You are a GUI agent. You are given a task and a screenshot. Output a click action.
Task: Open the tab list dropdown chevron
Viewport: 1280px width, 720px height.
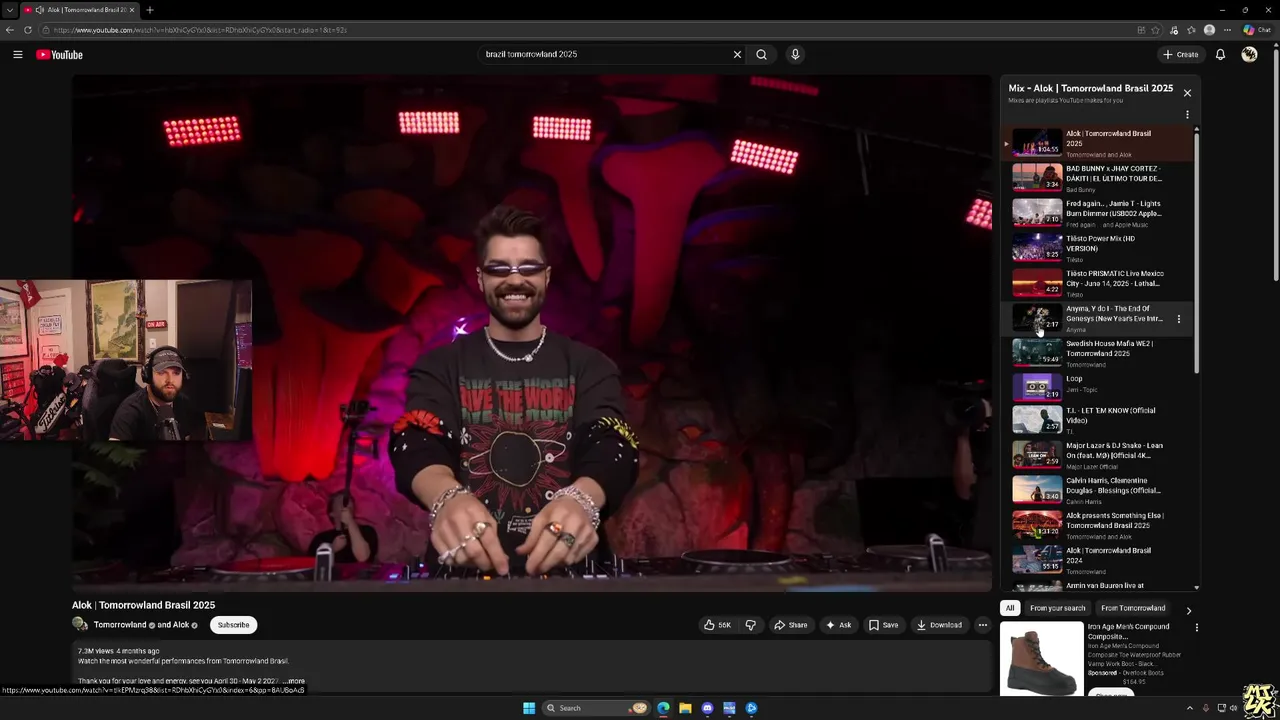10,10
